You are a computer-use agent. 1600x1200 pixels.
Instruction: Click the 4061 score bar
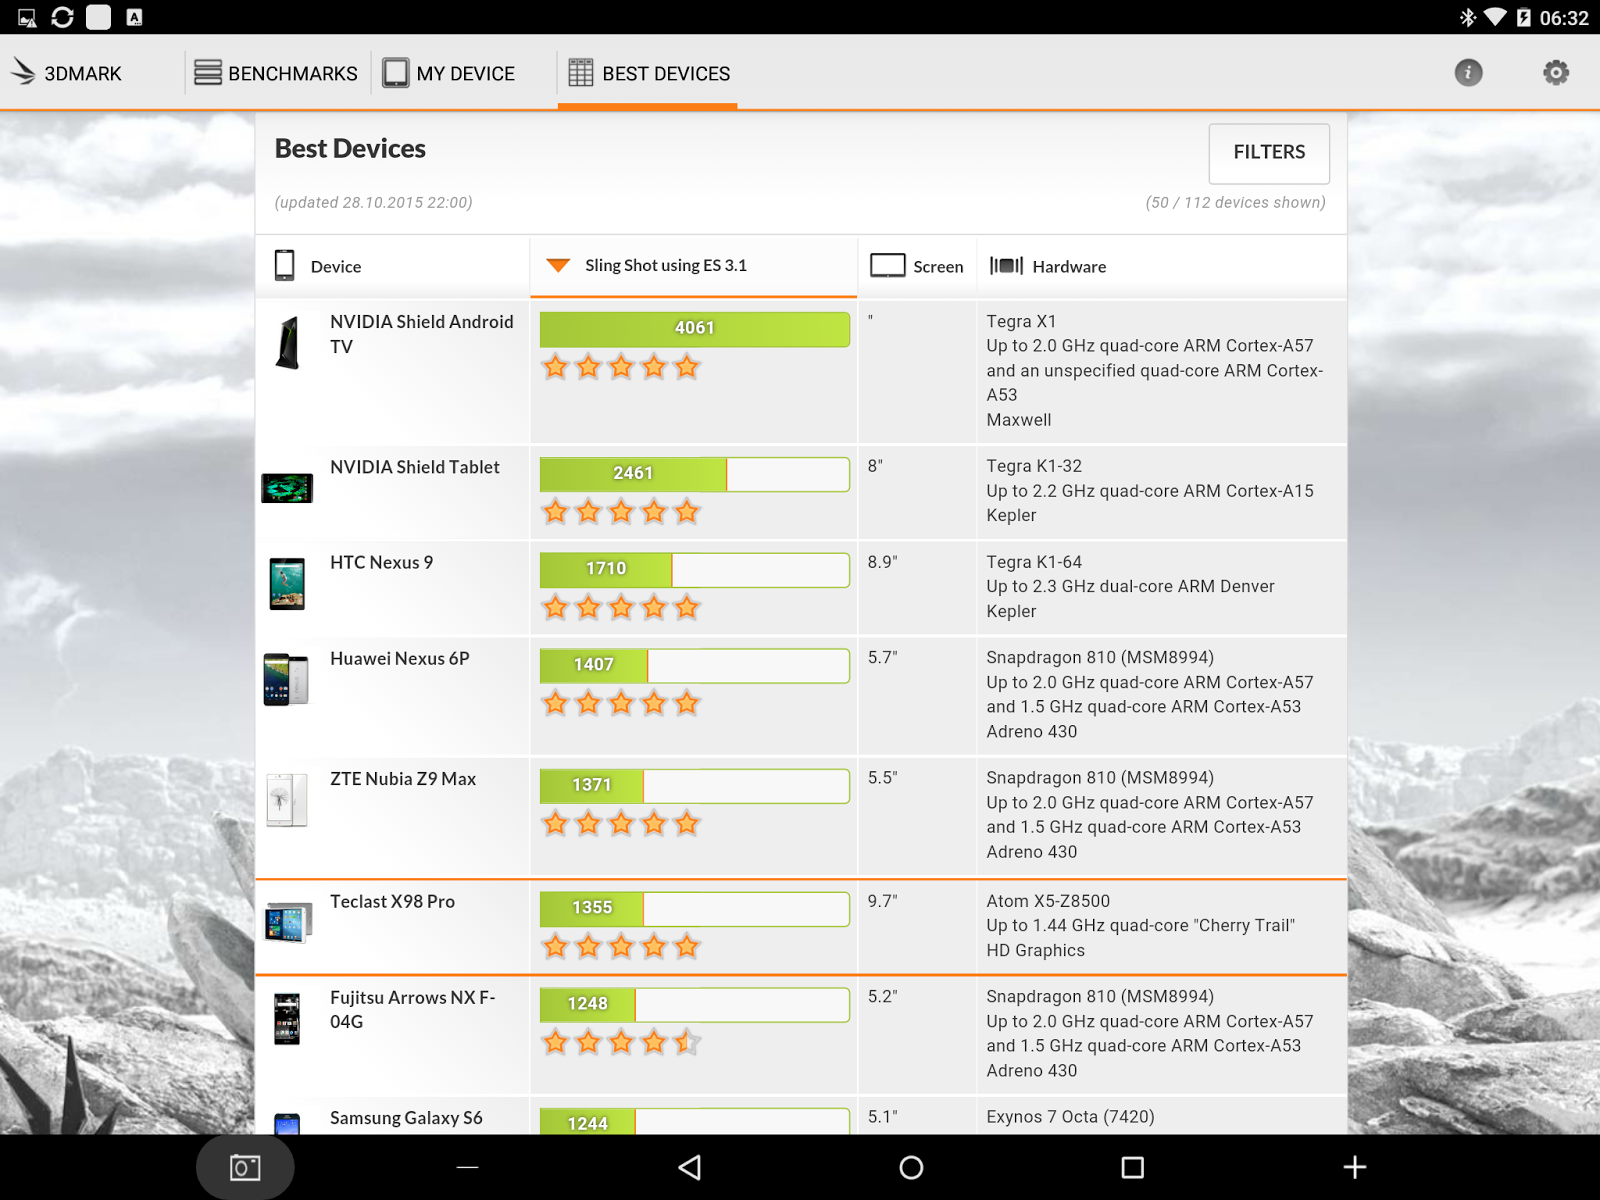[x=695, y=329]
